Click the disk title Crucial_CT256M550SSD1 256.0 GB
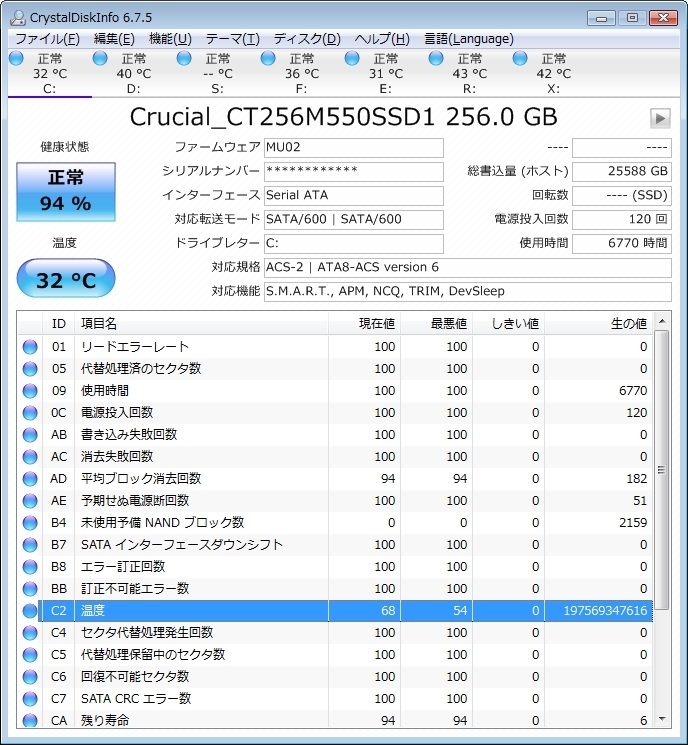Image resolution: width=688 pixels, height=745 pixels. pos(343,117)
